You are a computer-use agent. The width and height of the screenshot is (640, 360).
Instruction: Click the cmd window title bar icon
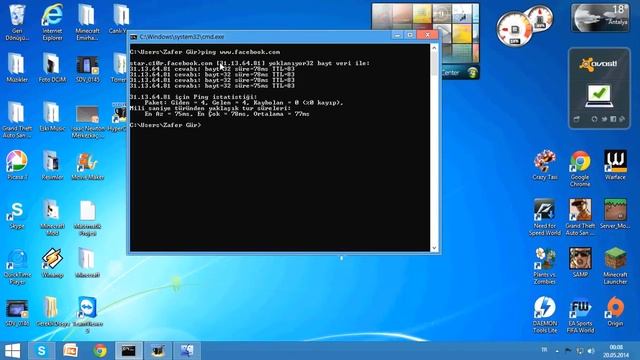133,37
